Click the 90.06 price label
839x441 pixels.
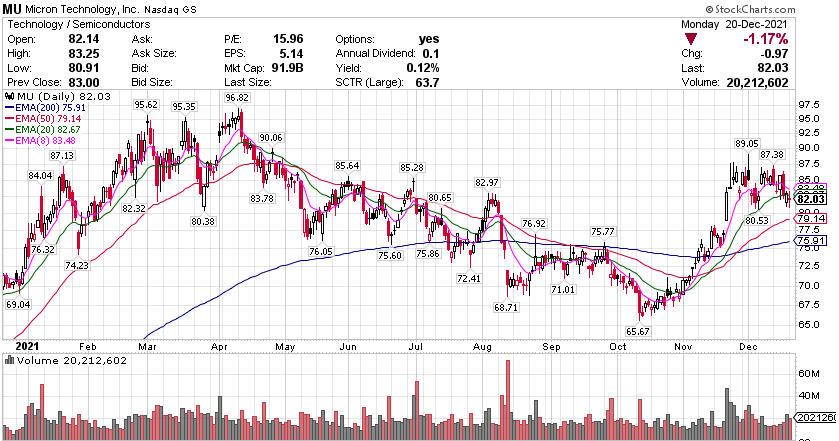pos(271,138)
